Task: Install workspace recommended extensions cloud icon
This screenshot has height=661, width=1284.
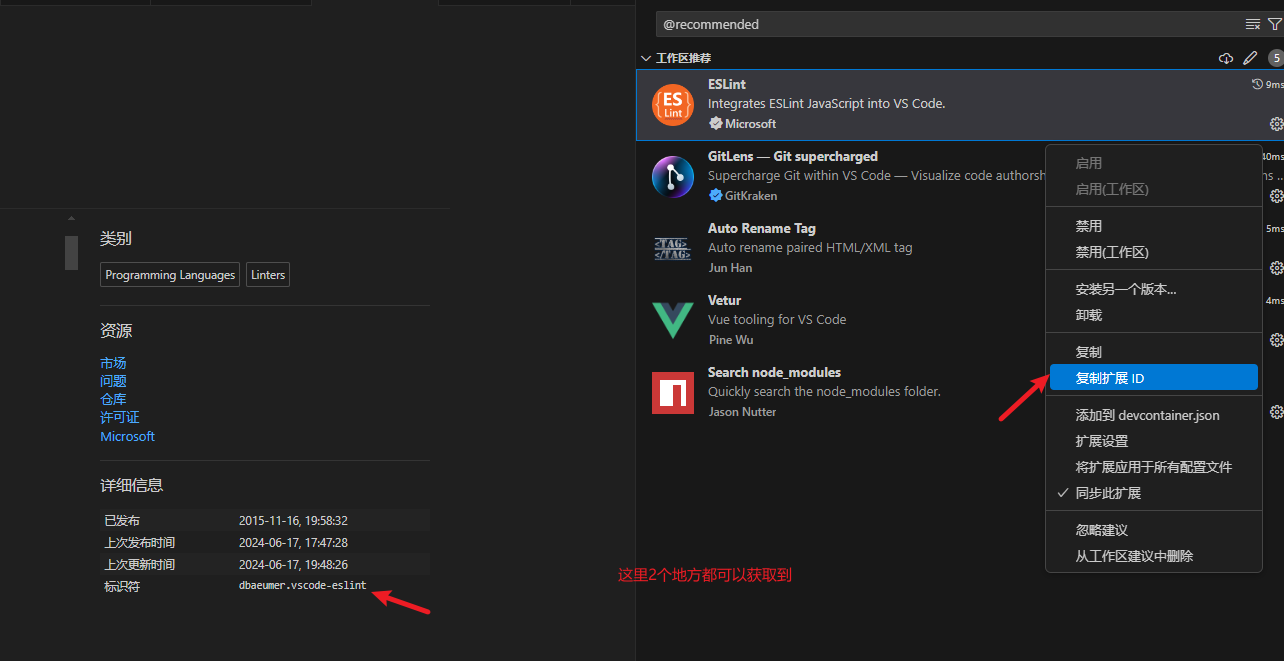Action: click(1226, 59)
